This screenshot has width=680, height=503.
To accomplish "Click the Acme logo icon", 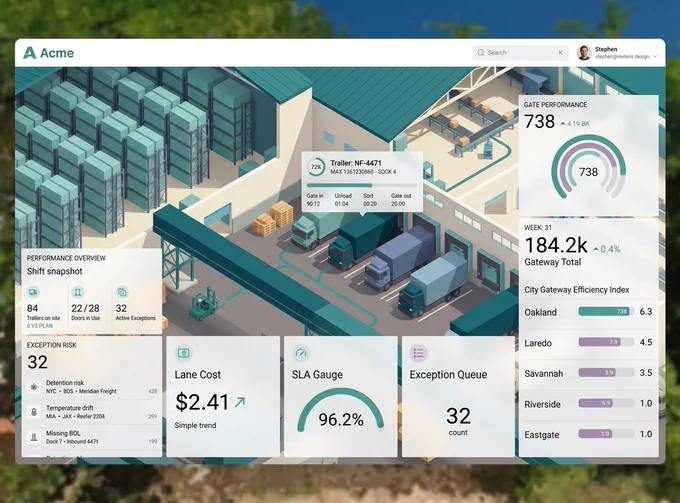I will 29,53.
